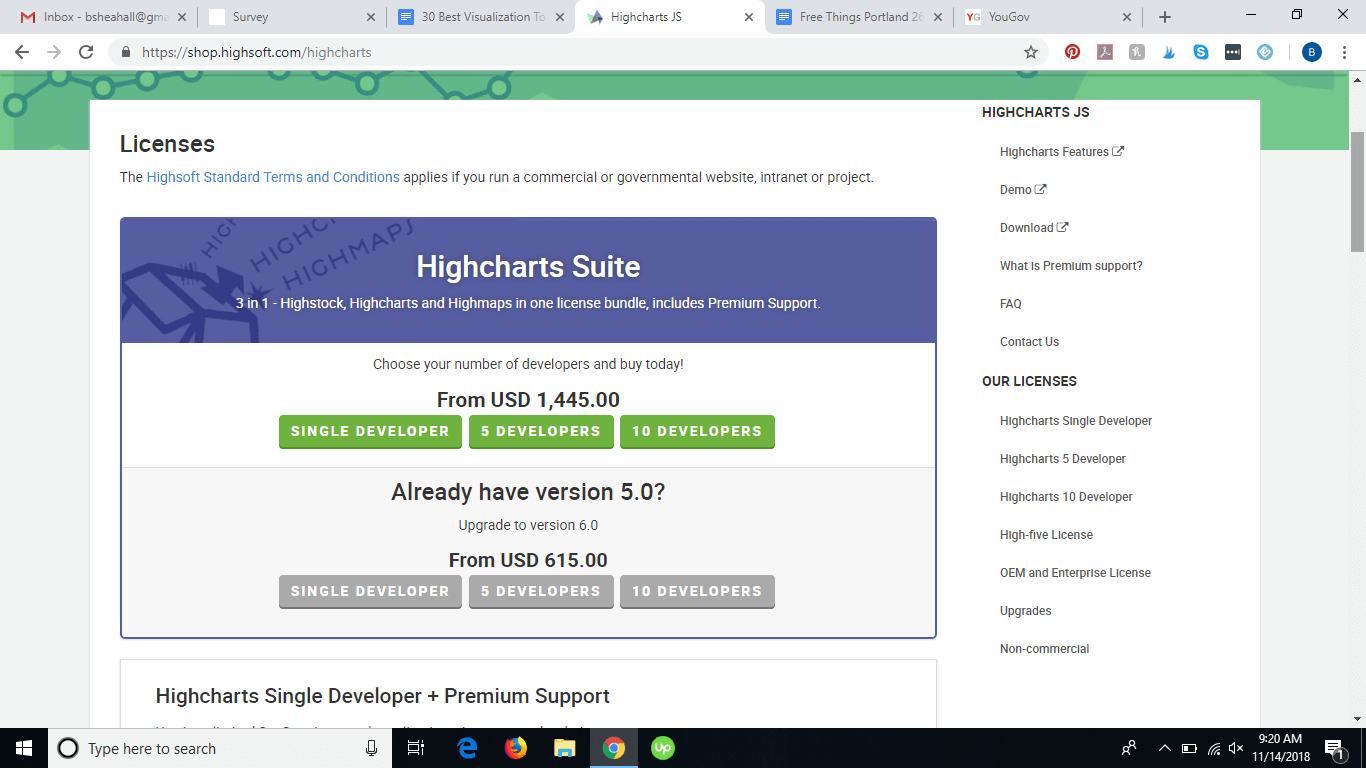This screenshot has height=768, width=1366.
Task: Open the notification center showing one alert
Action: pos(1334,748)
